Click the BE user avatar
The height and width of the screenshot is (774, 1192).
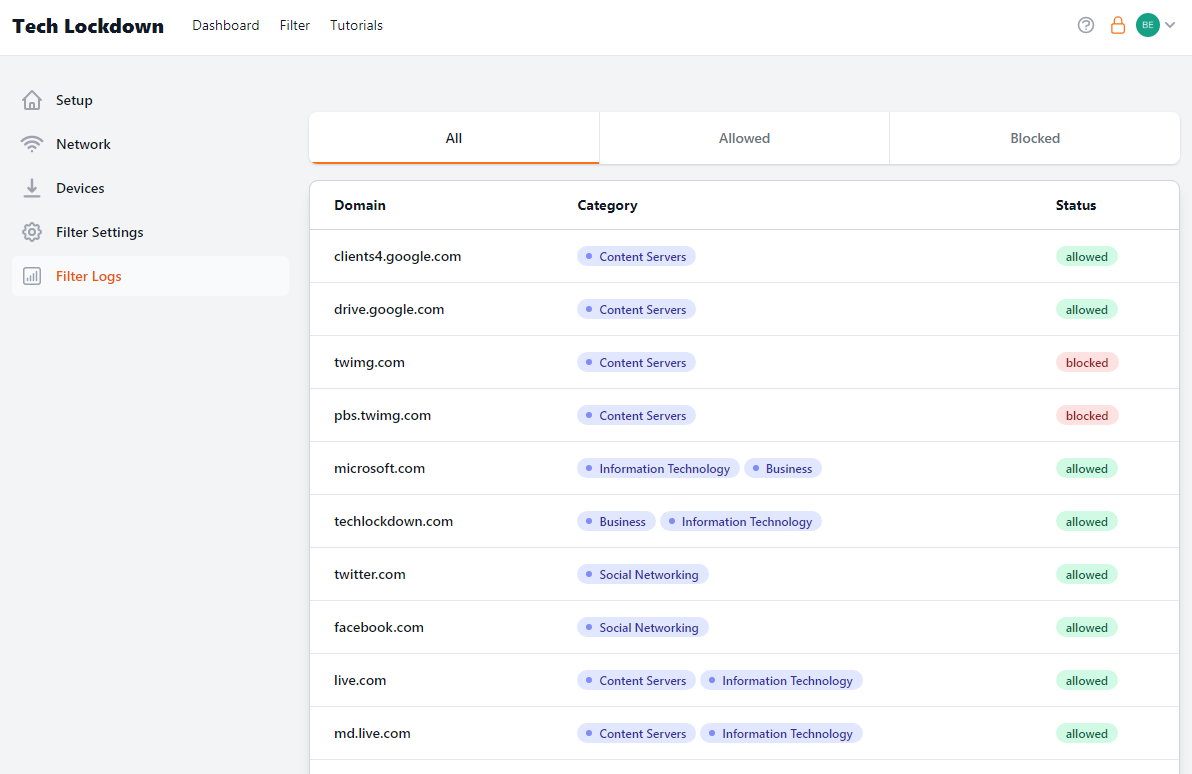coord(1147,25)
